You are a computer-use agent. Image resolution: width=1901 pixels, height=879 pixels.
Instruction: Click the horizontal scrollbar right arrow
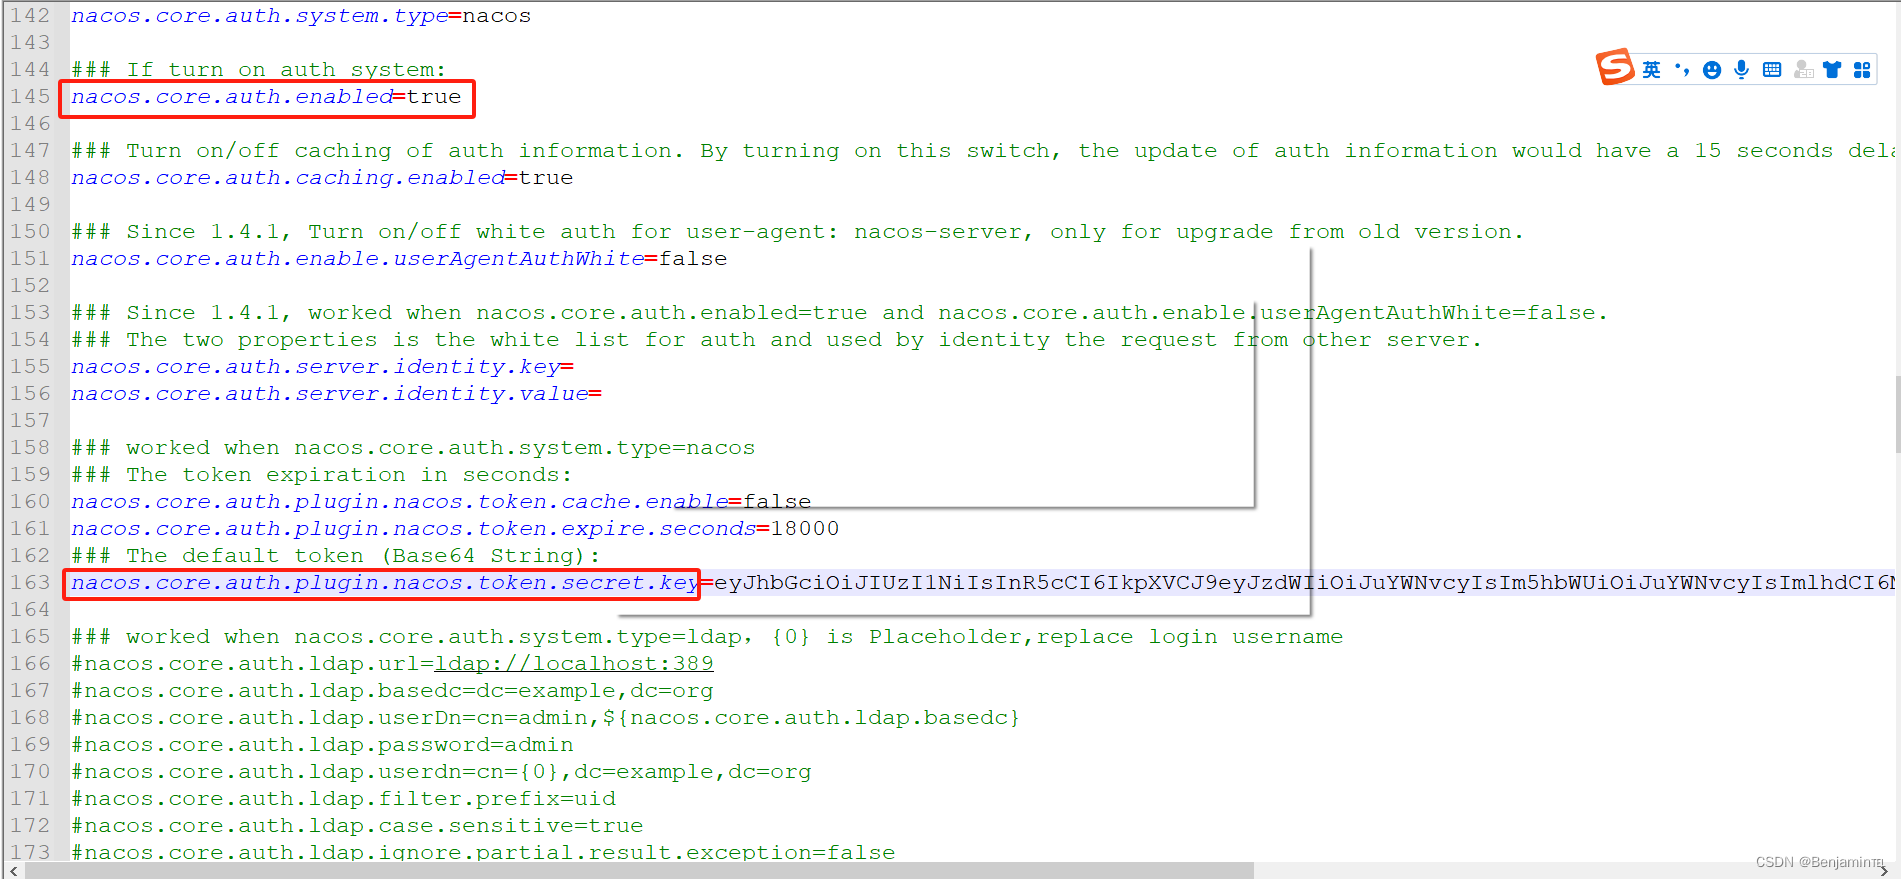[1884, 871]
